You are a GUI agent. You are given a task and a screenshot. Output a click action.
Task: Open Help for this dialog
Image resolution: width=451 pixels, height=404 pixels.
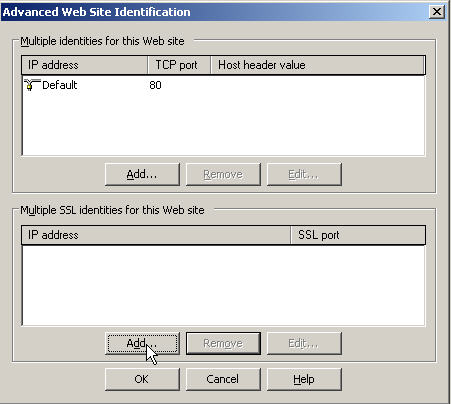point(304,379)
